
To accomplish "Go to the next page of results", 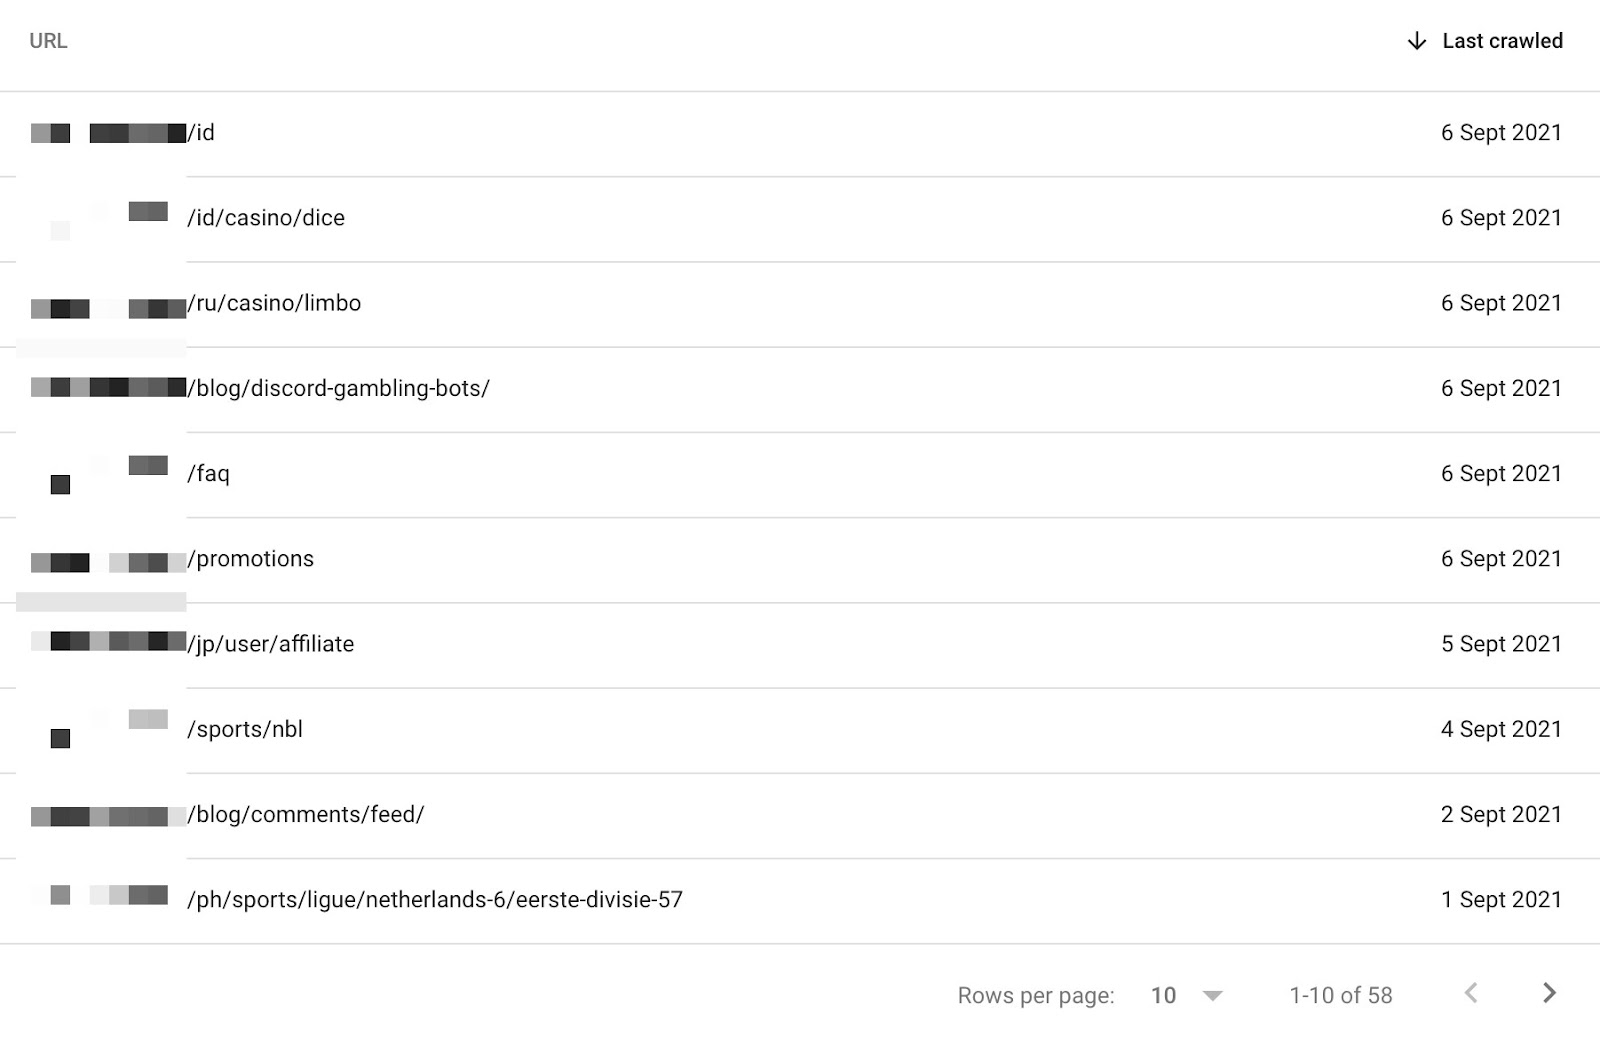I will pos(1549,993).
